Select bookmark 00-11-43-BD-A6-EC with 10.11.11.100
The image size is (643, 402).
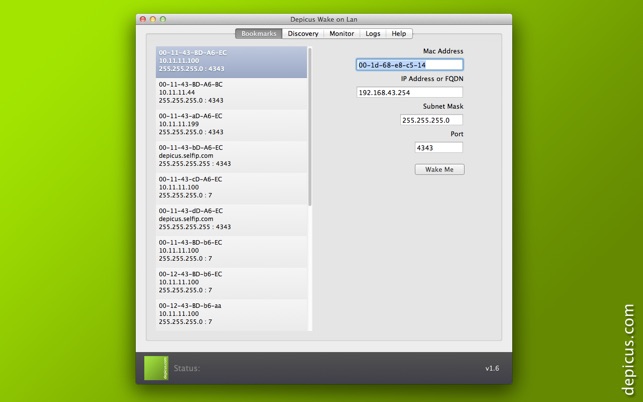[x=231, y=62]
